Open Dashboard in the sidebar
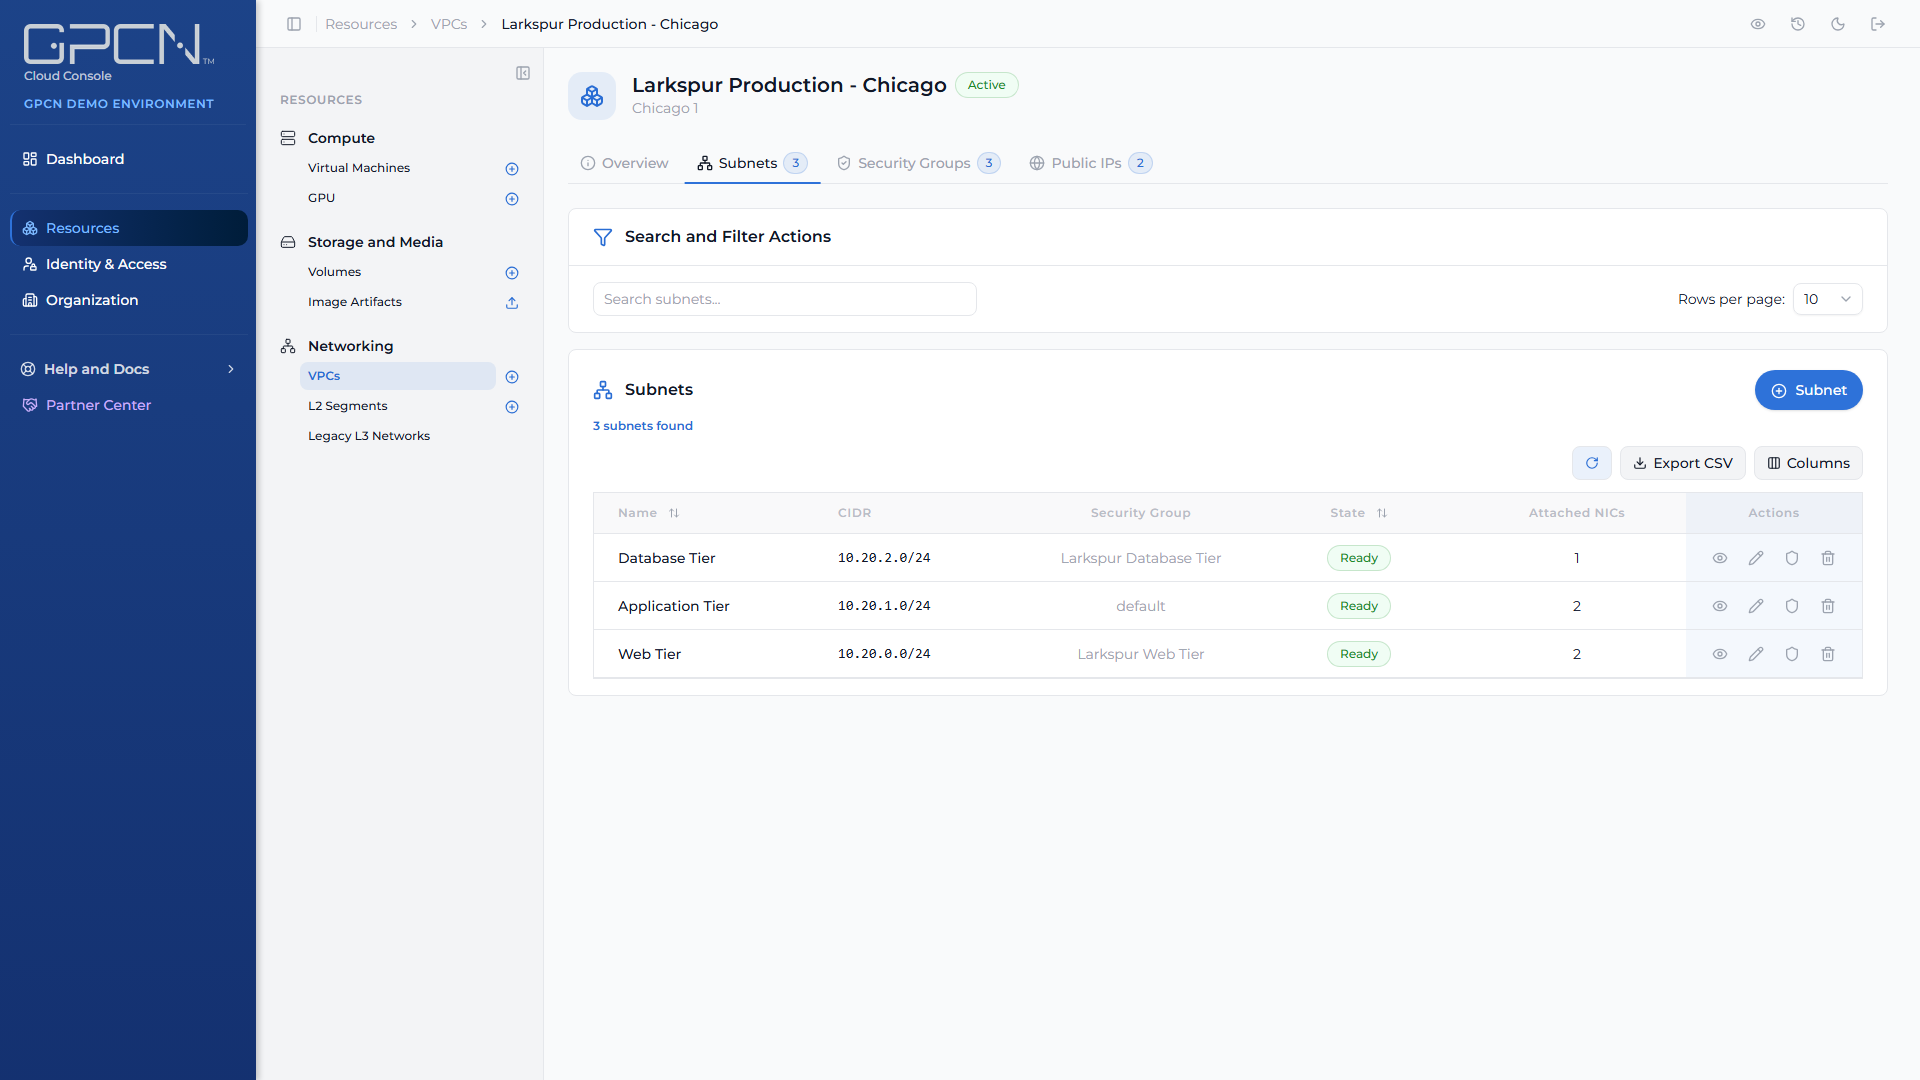 [128, 159]
